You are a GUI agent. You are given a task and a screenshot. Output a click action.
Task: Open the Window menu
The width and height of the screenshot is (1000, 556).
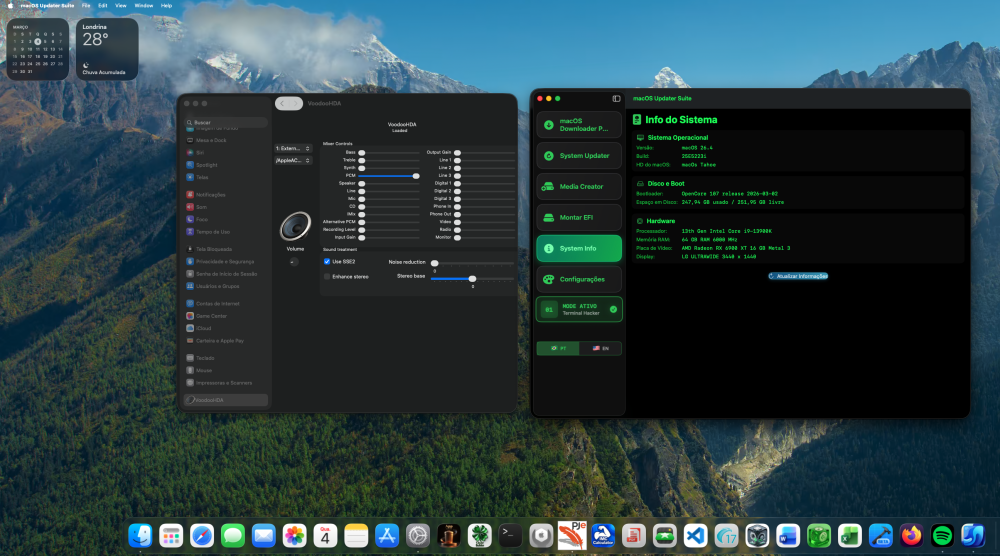click(143, 5)
